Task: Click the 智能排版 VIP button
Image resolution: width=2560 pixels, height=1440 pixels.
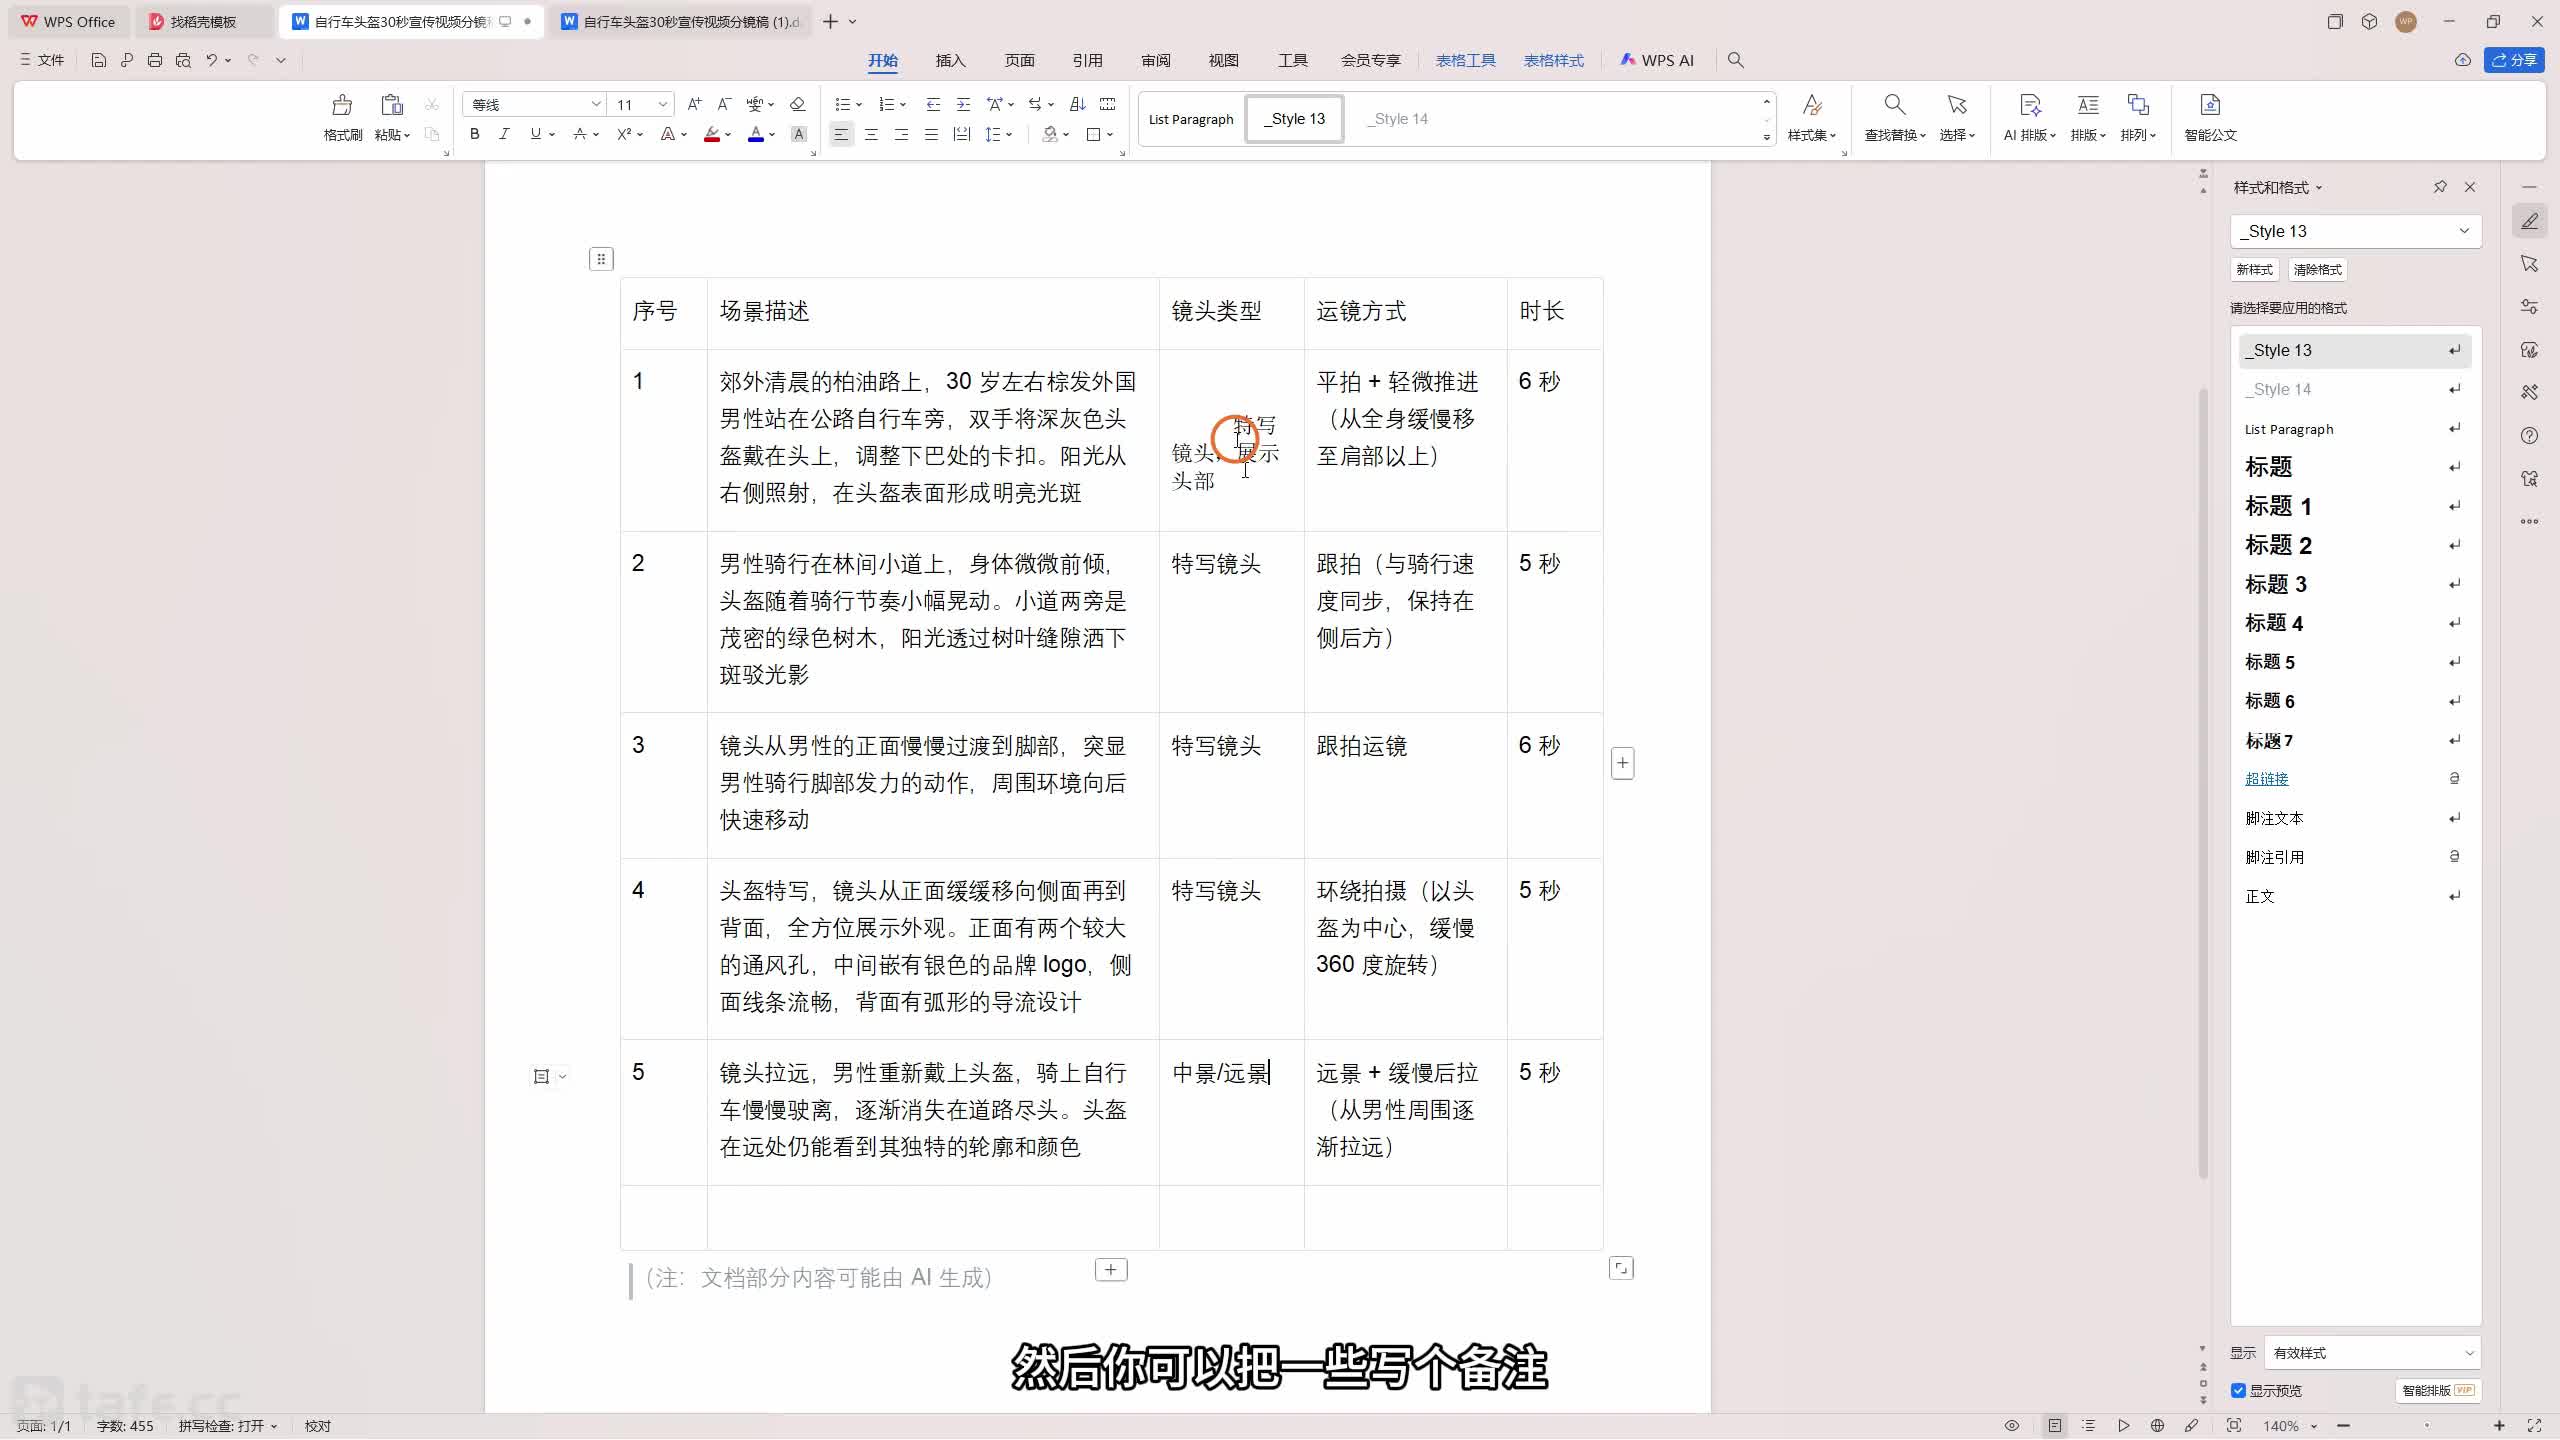Action: (2438, 1391)
